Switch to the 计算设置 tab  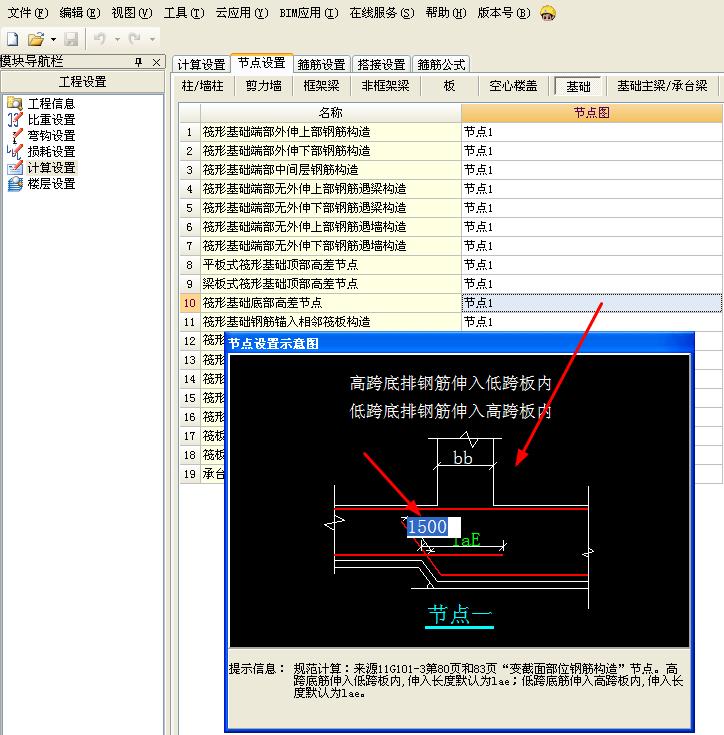[202, 64]
